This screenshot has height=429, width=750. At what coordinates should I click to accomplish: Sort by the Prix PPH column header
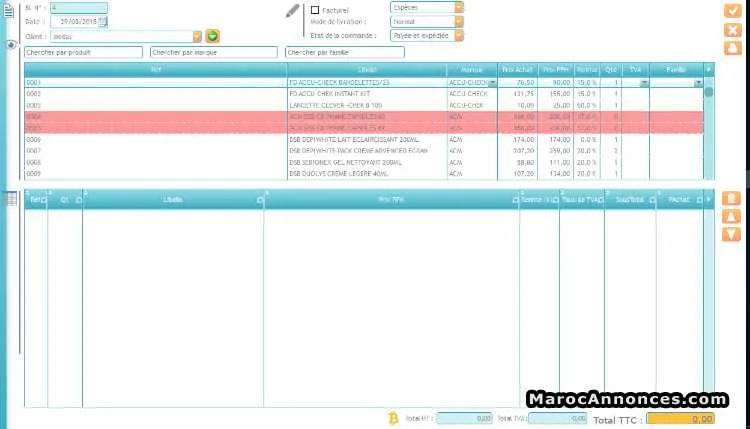pos(555,70)
